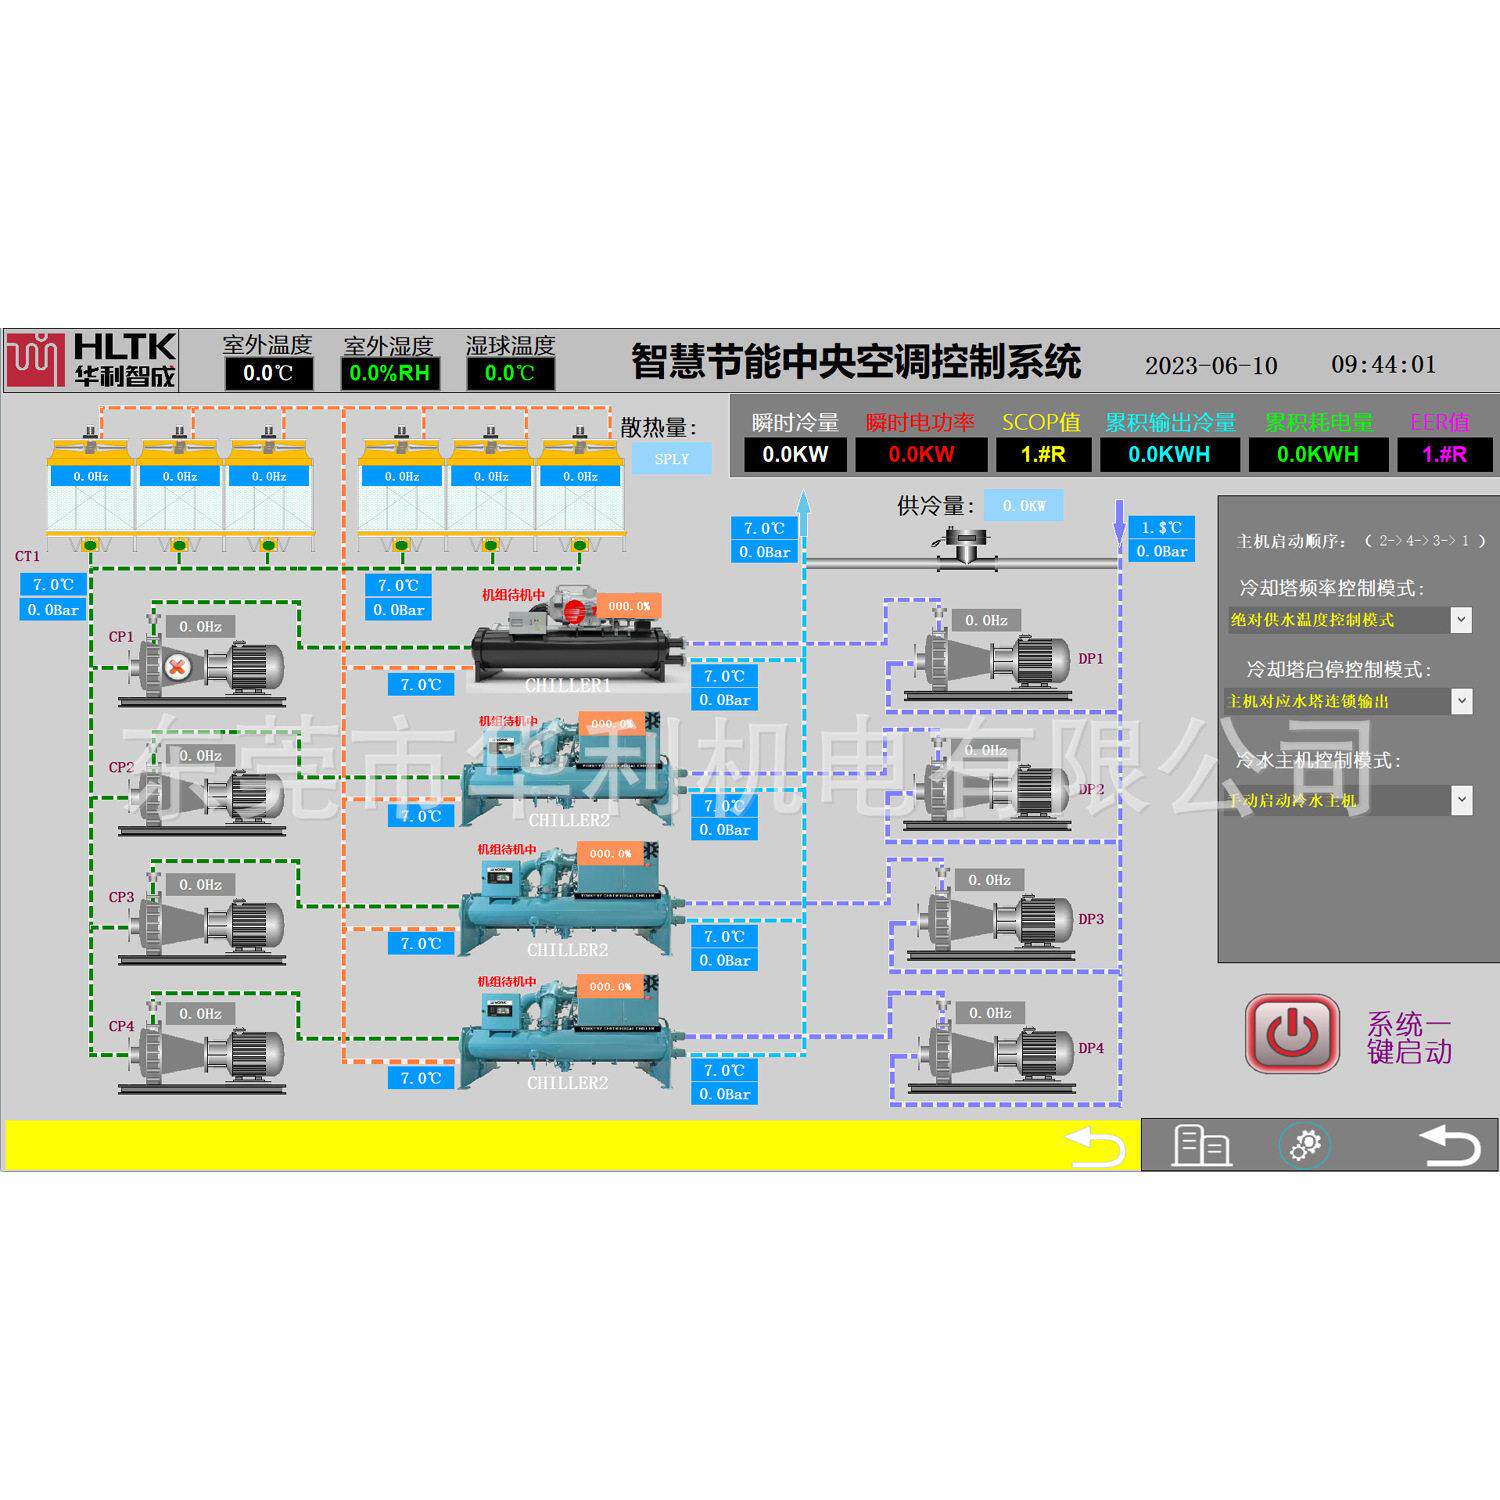This screenshot has width=1500, height=1500.
Task: Open the chiller on the CP3 pump row
Action: 570,900
